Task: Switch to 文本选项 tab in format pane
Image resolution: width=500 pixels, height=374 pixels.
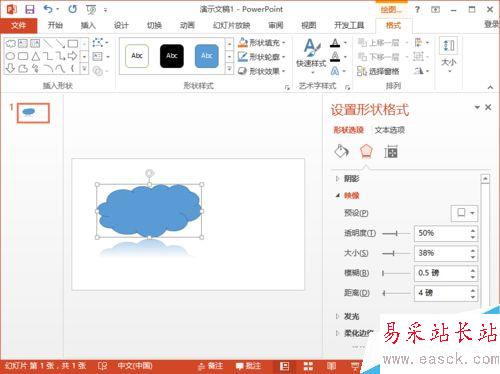Action: [x=390, y=130]
